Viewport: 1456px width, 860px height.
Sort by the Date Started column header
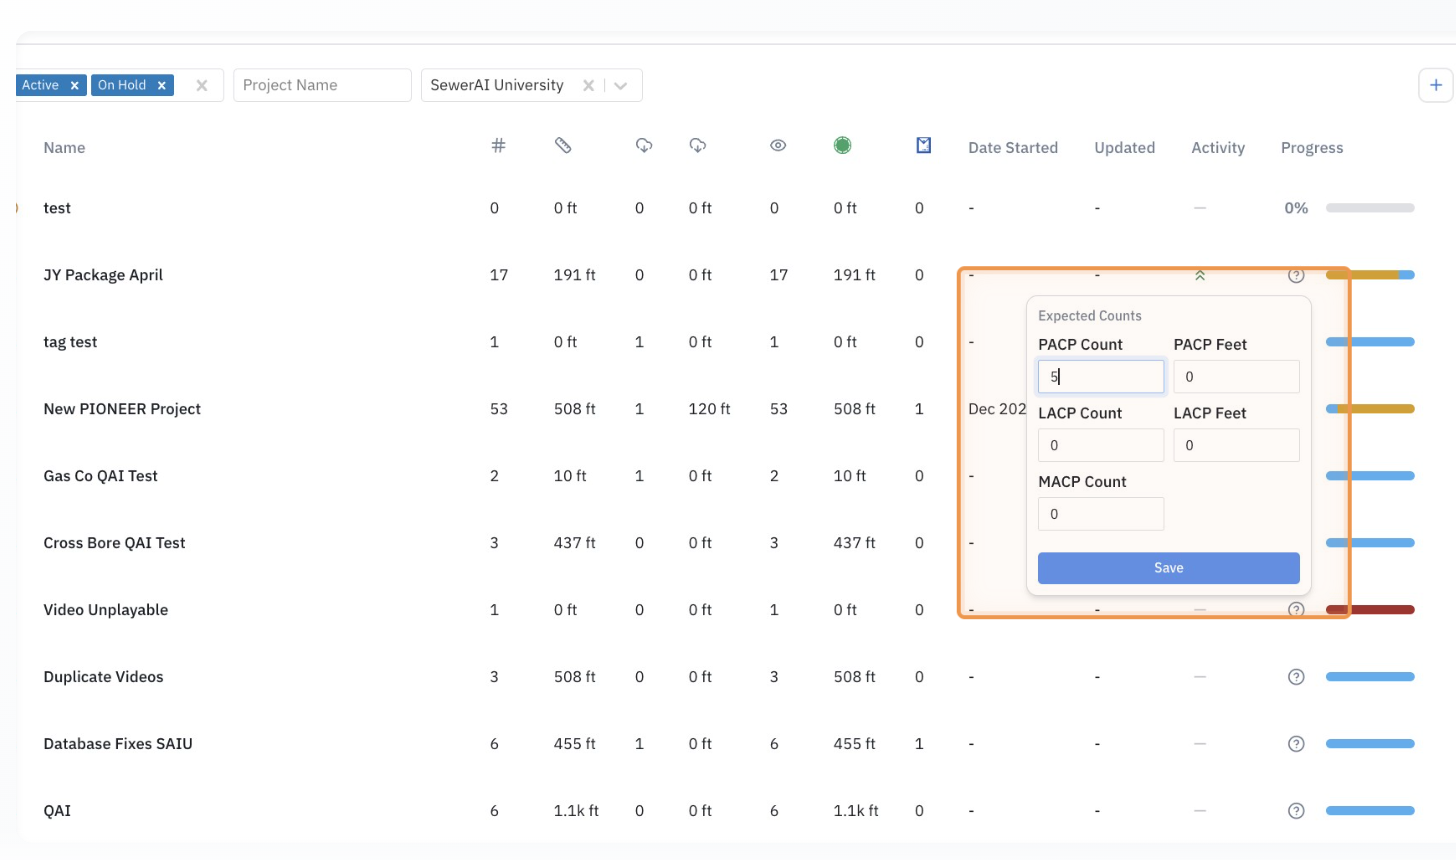pos(1012,148)
